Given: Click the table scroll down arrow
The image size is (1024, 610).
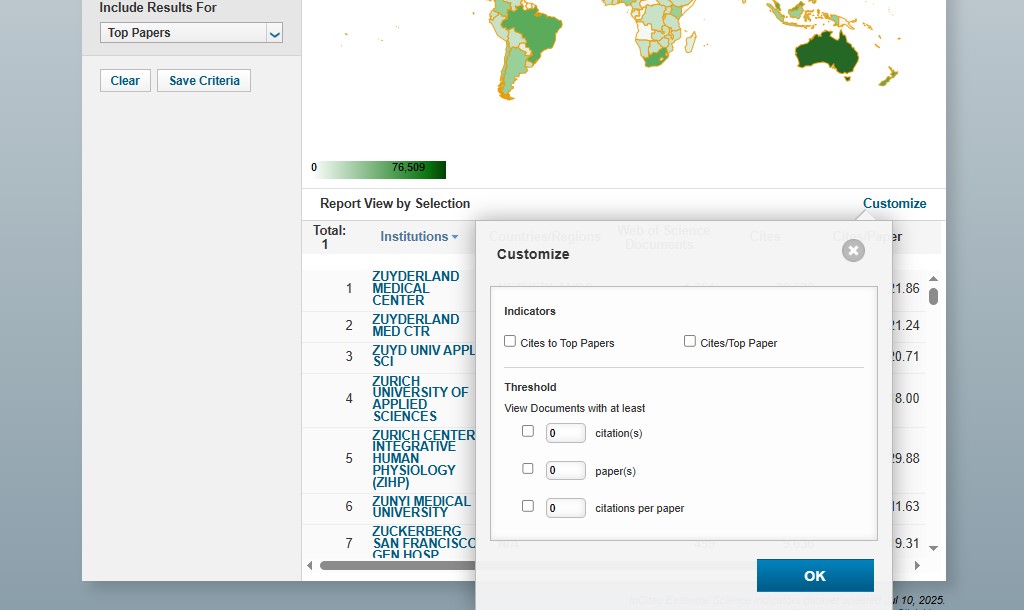Looking at the screenshot, I should [933, 549].
